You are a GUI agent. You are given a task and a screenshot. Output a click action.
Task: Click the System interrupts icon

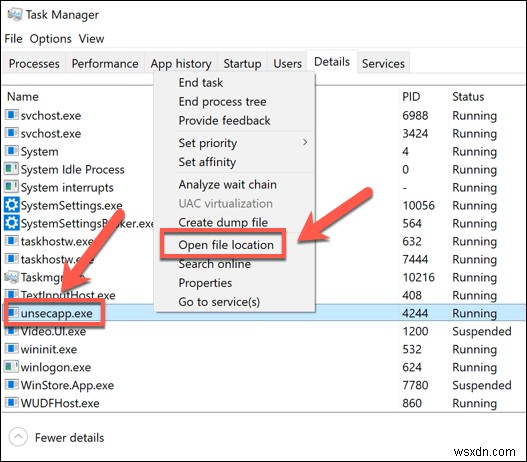tap(12, 187)
